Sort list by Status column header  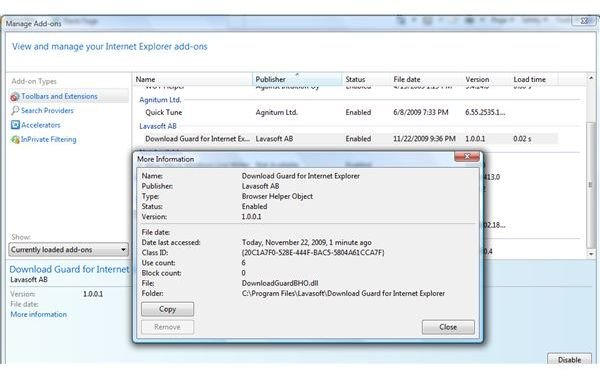(x=366, y=79)
